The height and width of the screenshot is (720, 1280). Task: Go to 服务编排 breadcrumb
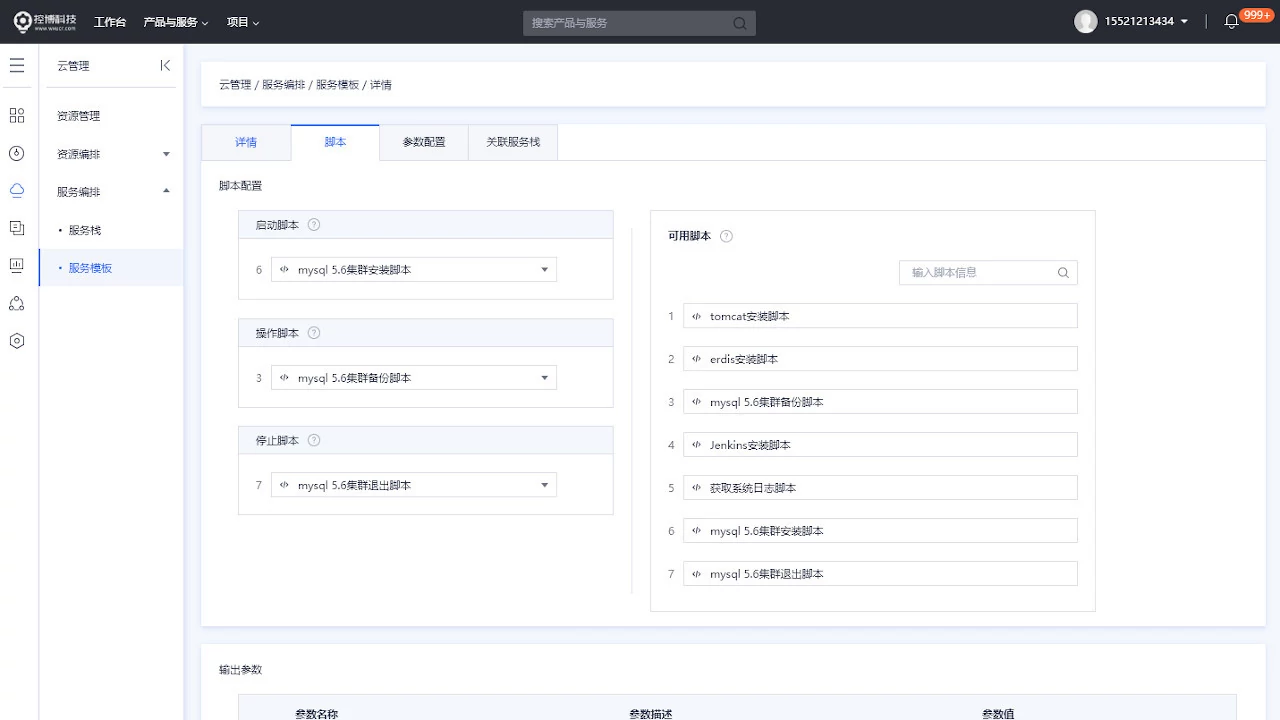pos(283,85)
